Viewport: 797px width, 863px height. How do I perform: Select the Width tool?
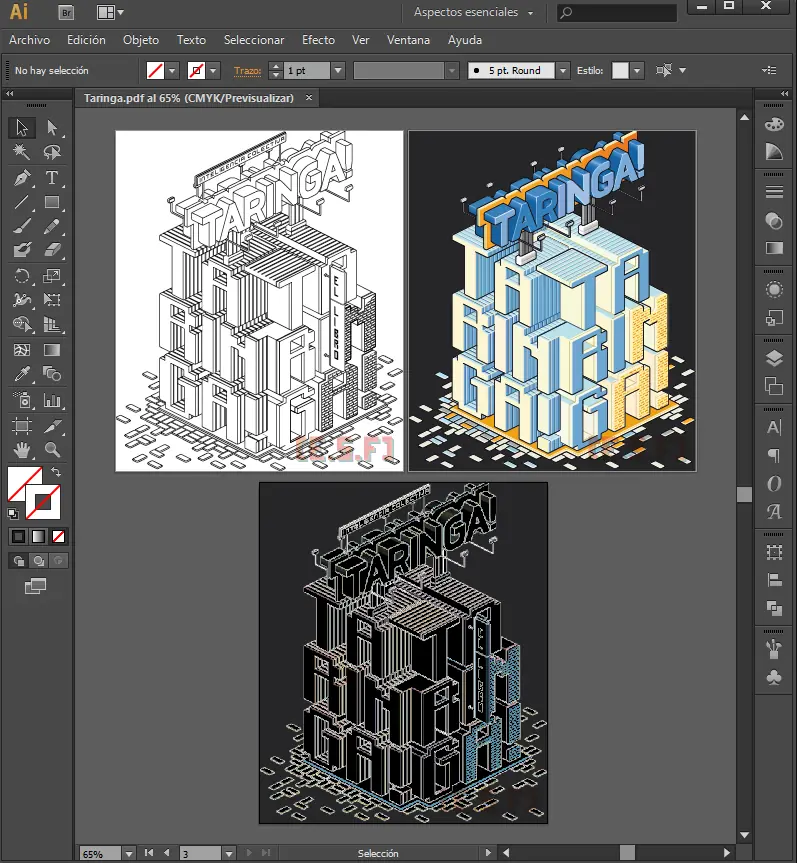pyautogui.click(x=22, y=300)
